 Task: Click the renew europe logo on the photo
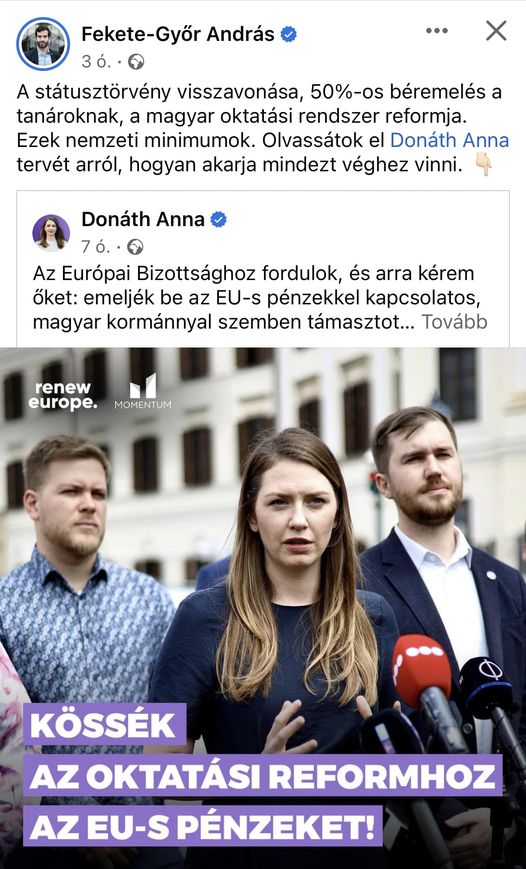pyautogui.click(x=63, y=396)
